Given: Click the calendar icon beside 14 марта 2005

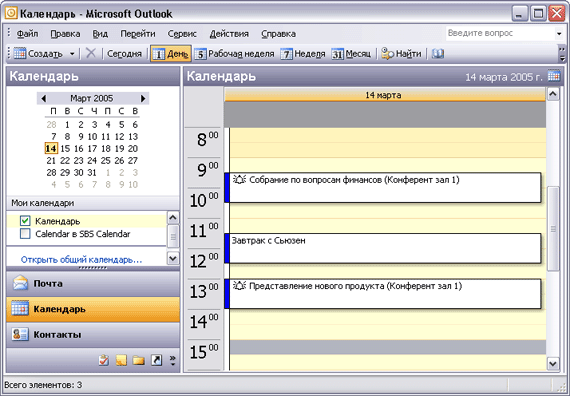Looking at the screenshot, I should (x=554, y=76).
